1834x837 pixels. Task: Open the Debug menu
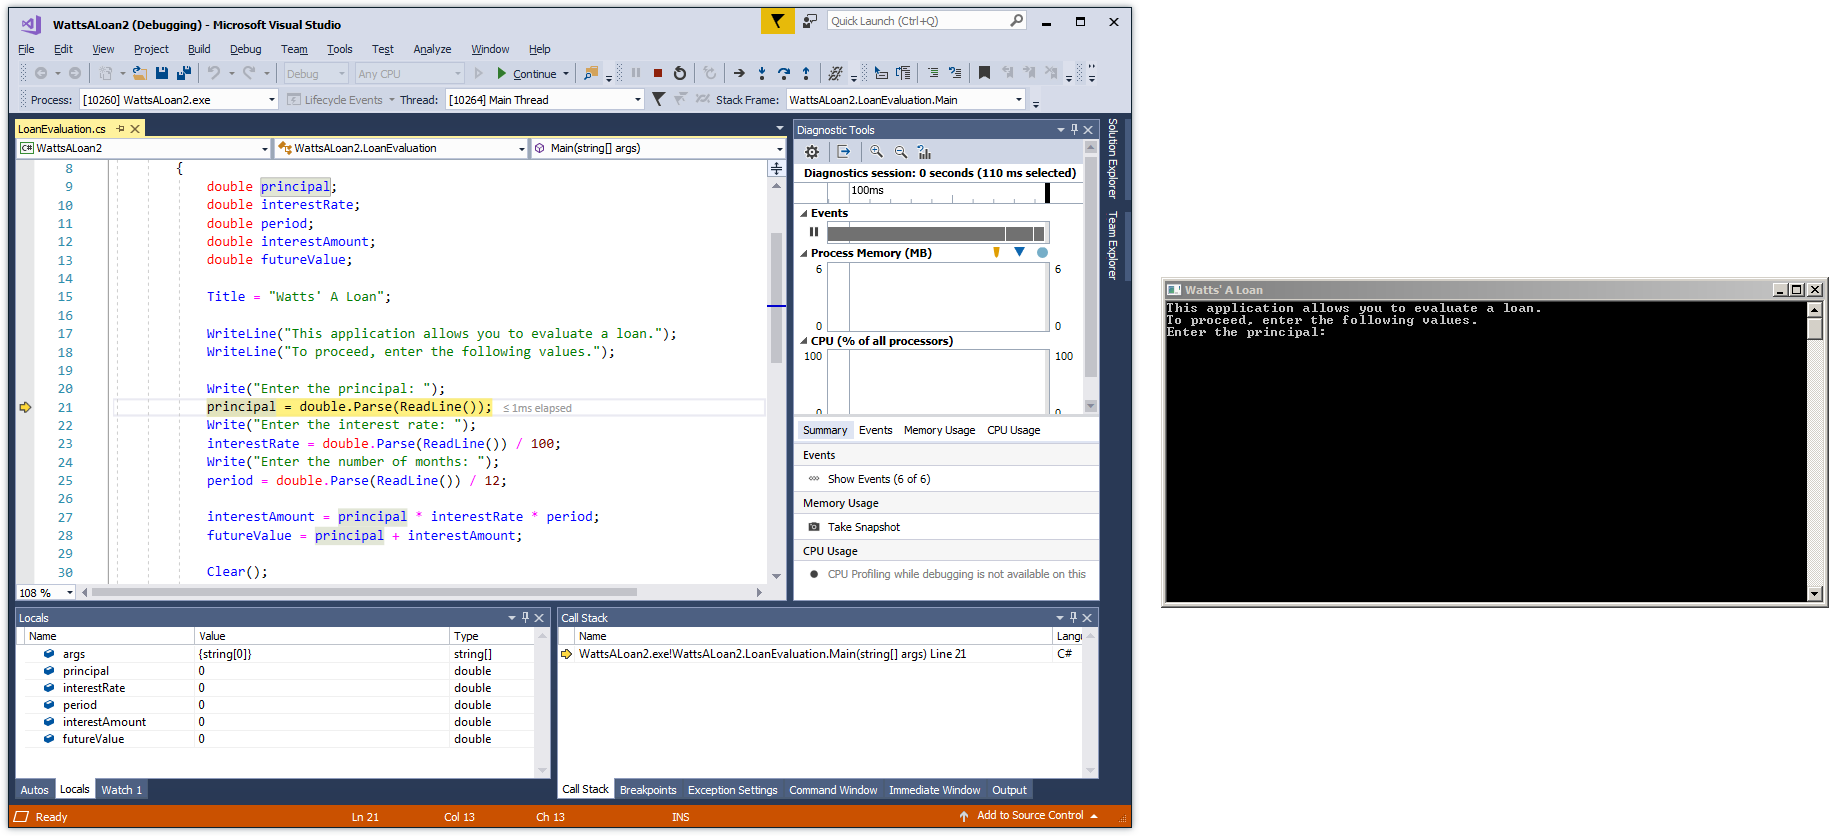coord(245,49)
